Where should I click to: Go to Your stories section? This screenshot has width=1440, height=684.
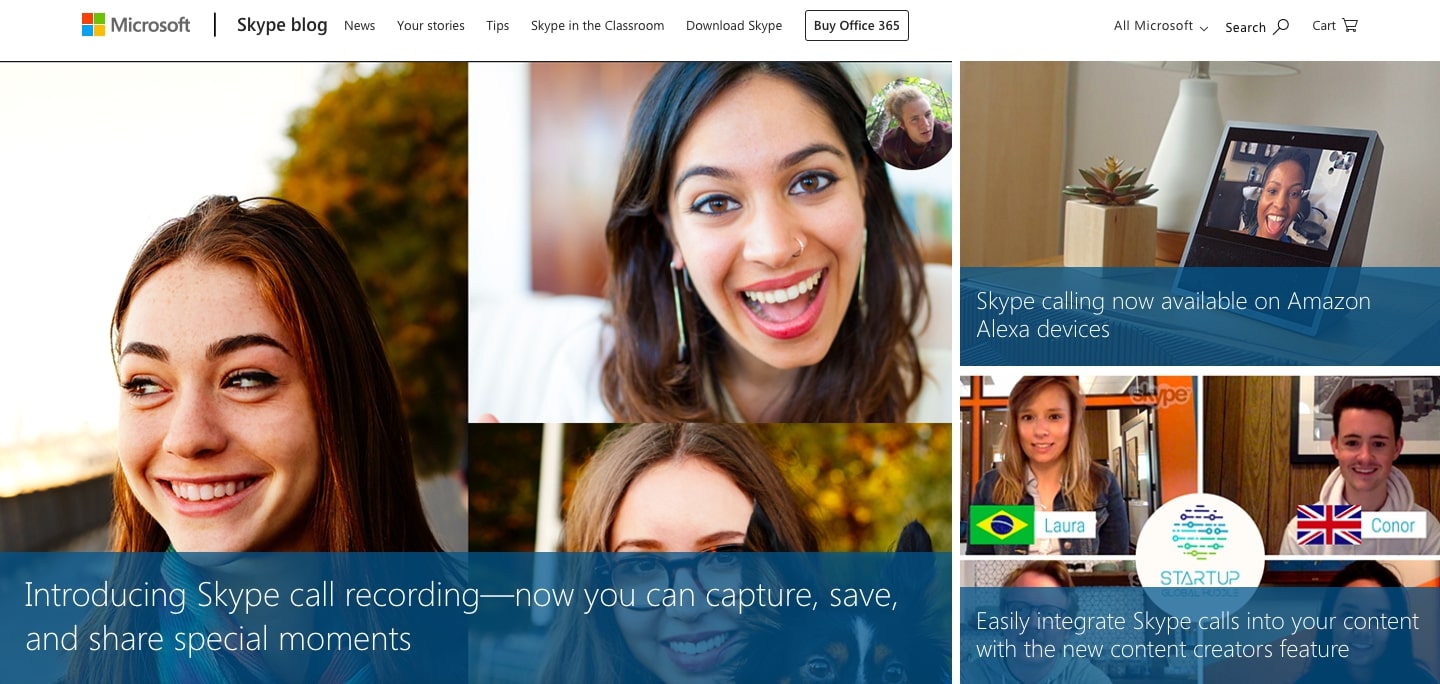click(431, 26)
